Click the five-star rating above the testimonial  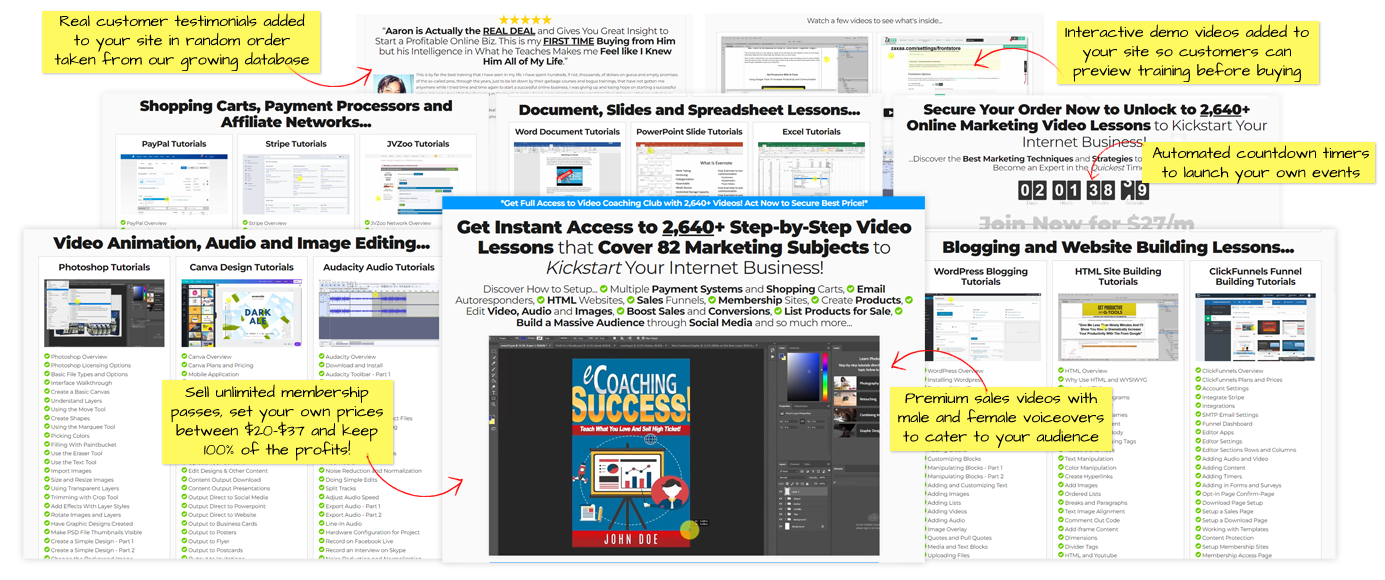tap(523, 19)
